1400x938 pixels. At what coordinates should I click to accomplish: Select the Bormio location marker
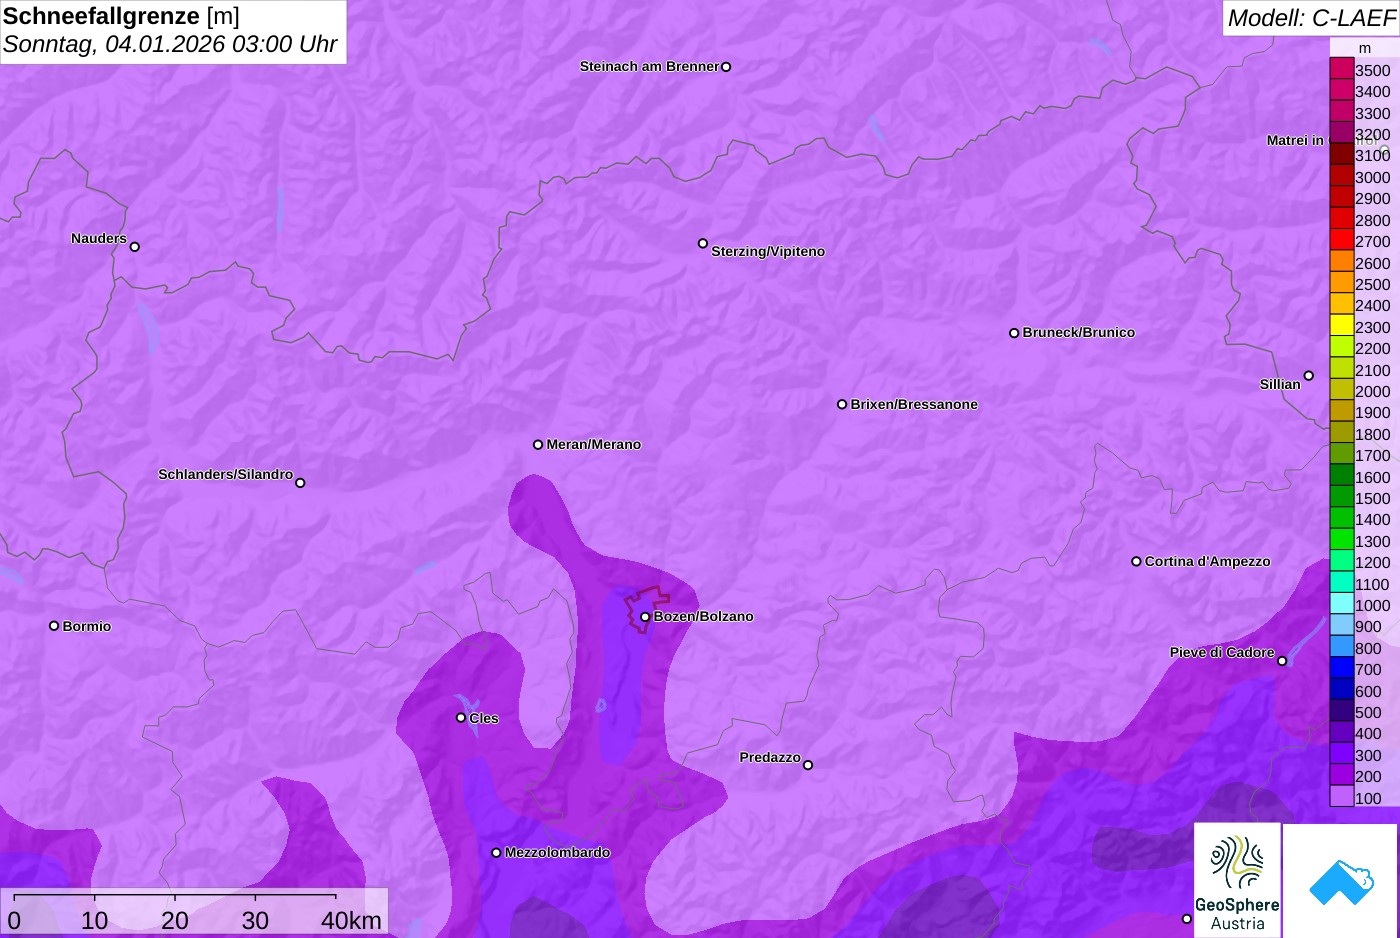click(x=54, y=626)
